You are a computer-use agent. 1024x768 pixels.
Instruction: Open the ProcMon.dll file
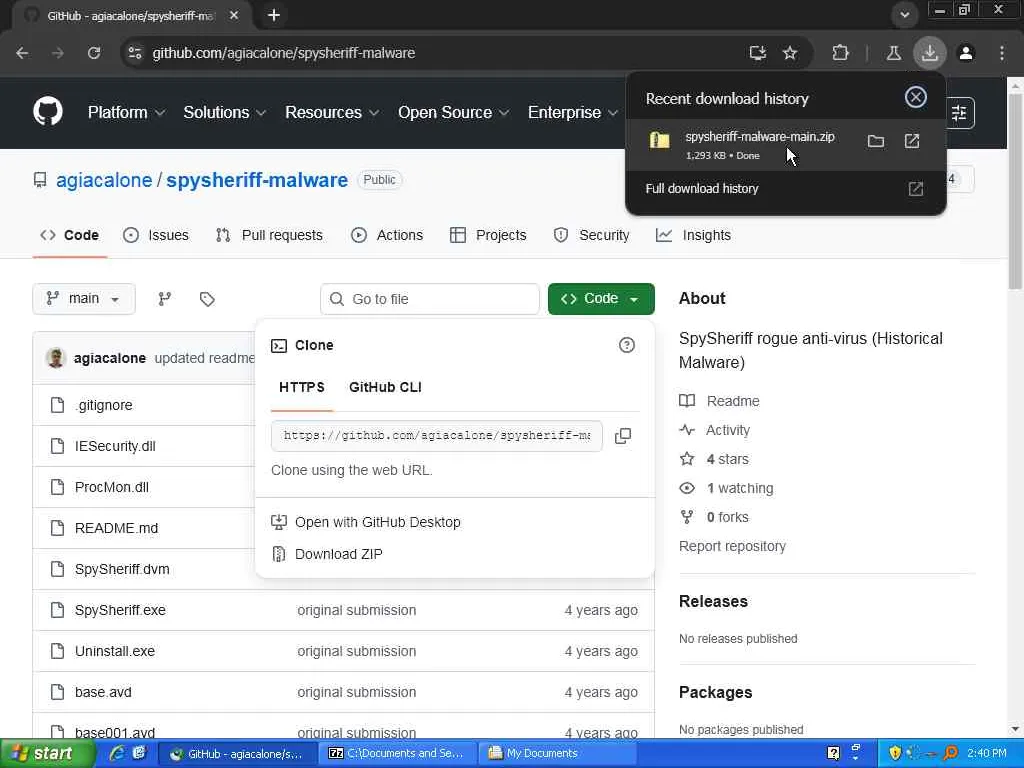112,487
